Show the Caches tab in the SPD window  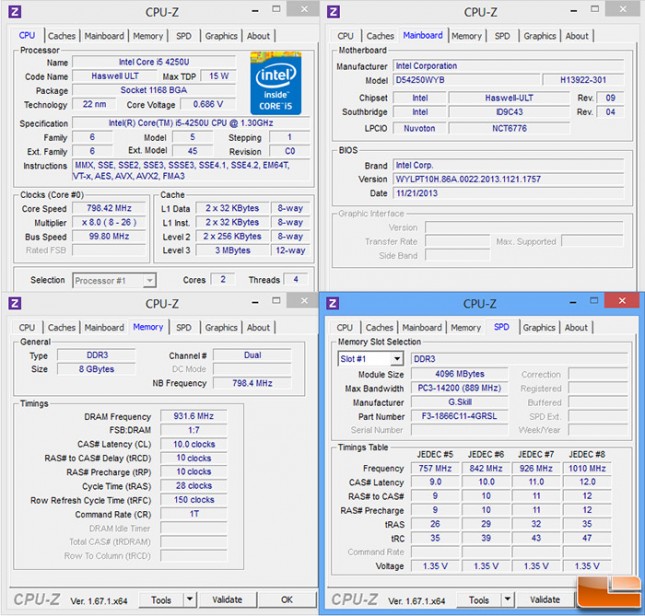coord(380,327)
